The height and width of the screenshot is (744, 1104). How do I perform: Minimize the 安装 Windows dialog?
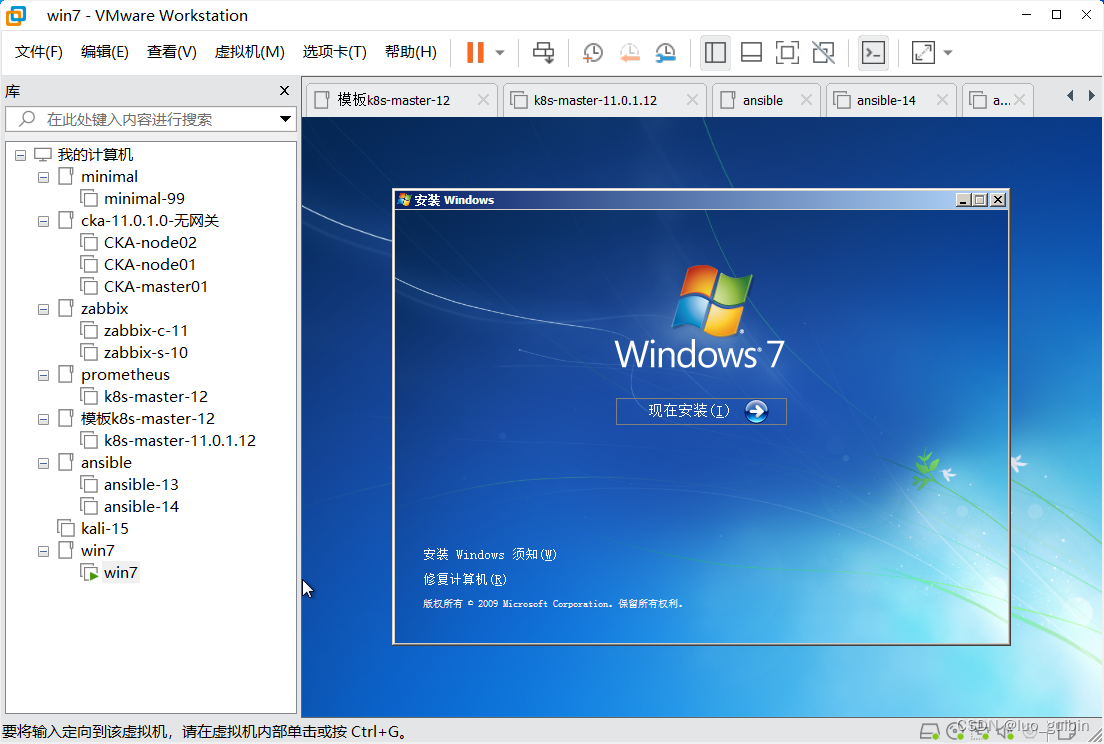(963, 200)
